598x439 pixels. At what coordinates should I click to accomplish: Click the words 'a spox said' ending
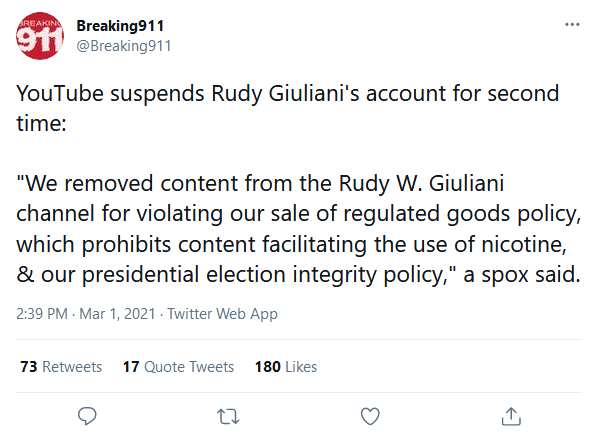pos(521,275)
